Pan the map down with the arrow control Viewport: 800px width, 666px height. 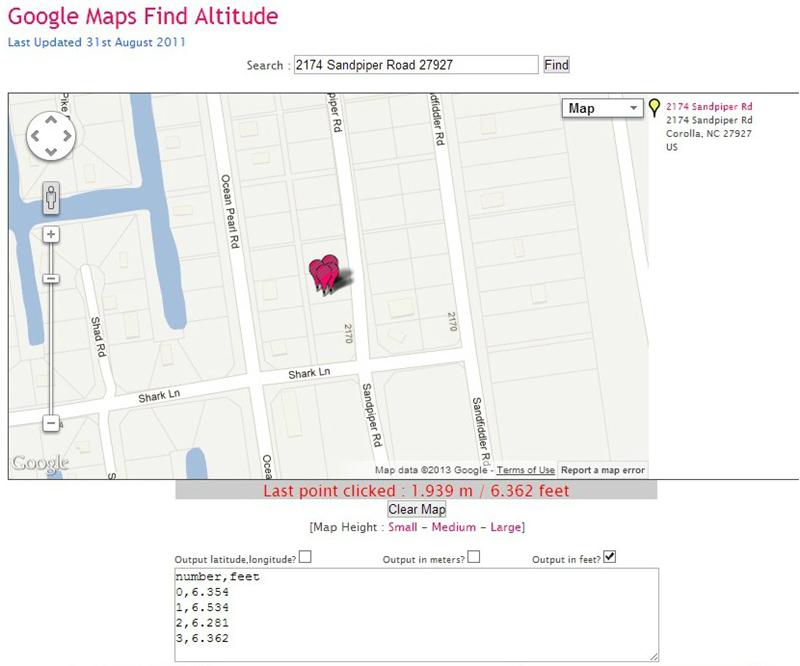pyautogui.click(x=51, y=151)
